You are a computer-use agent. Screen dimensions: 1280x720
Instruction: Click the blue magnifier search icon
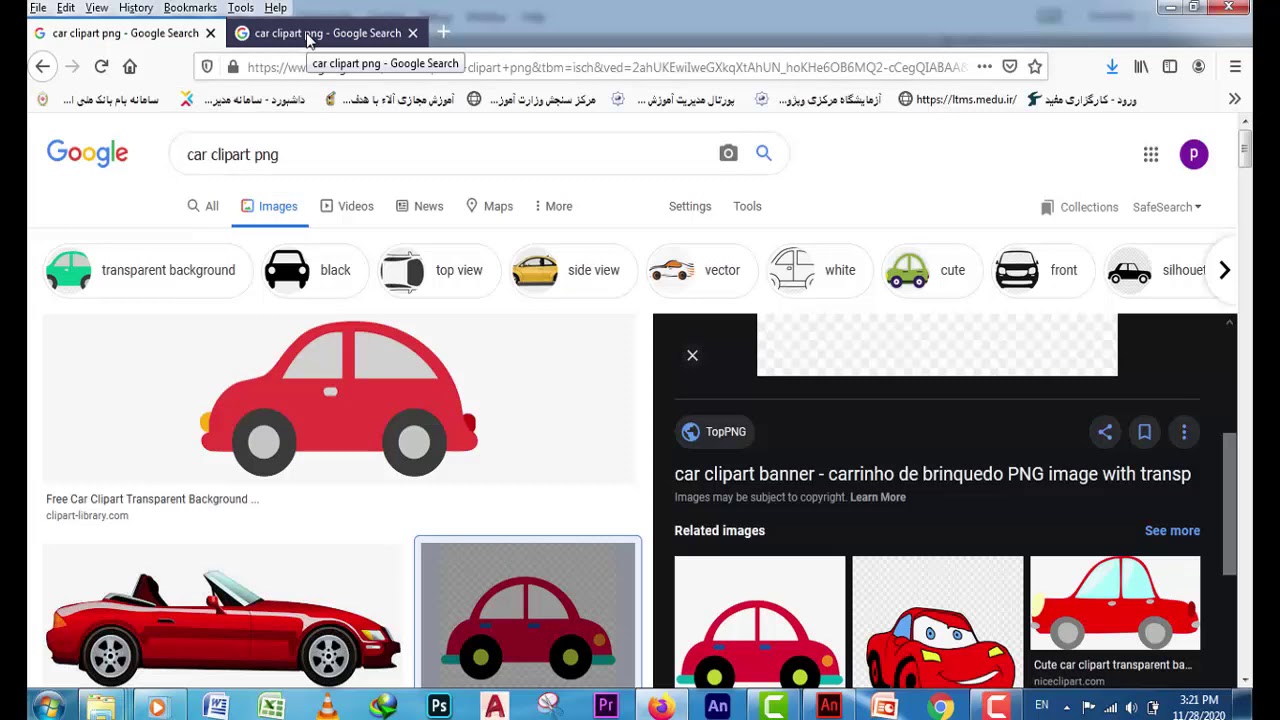763,153
